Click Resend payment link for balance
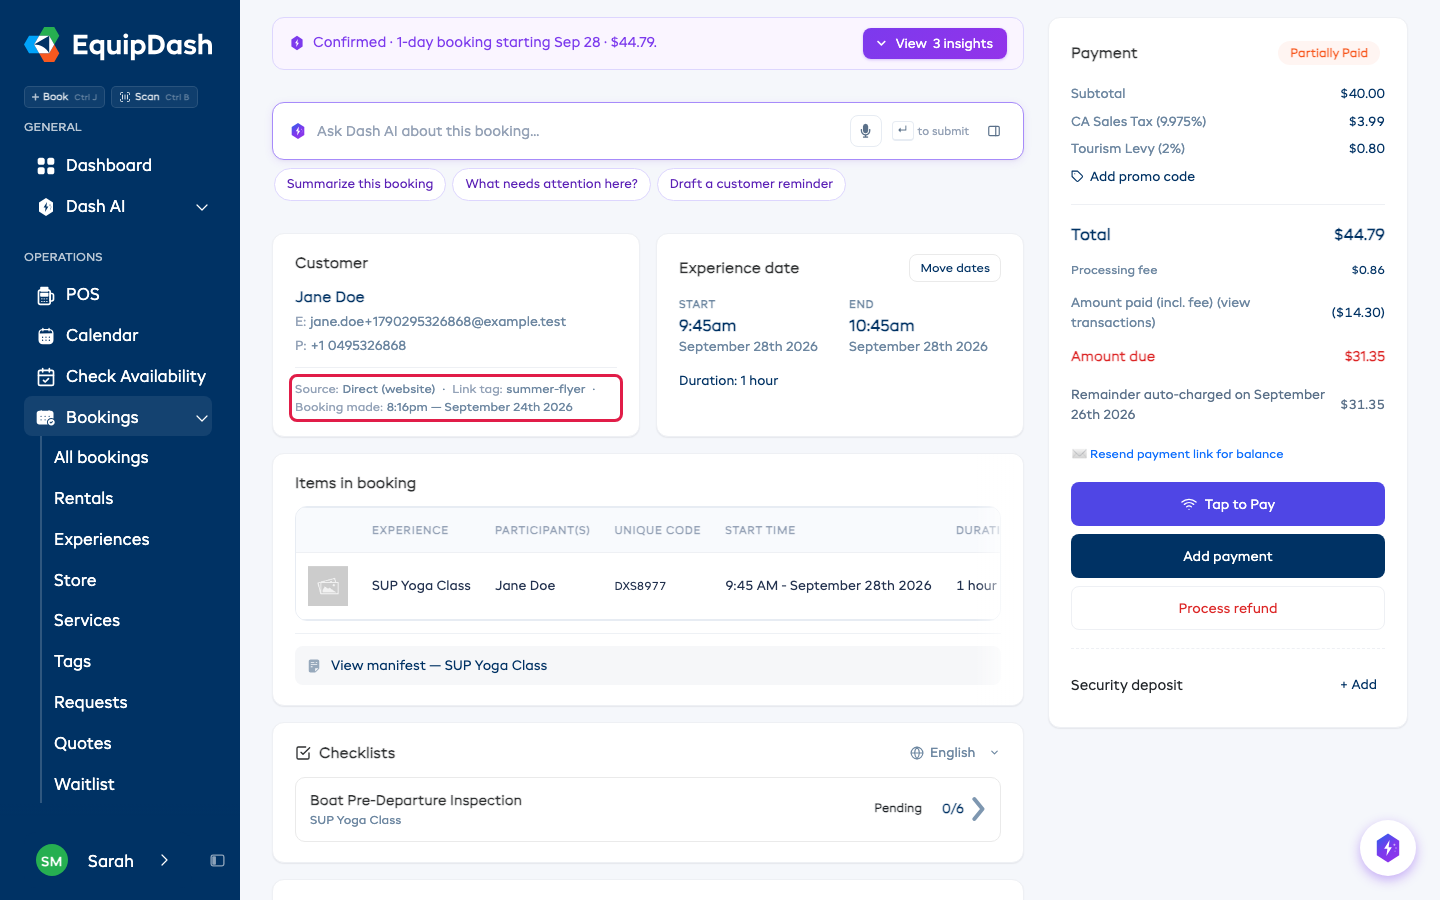 [x=1186, y=454]
